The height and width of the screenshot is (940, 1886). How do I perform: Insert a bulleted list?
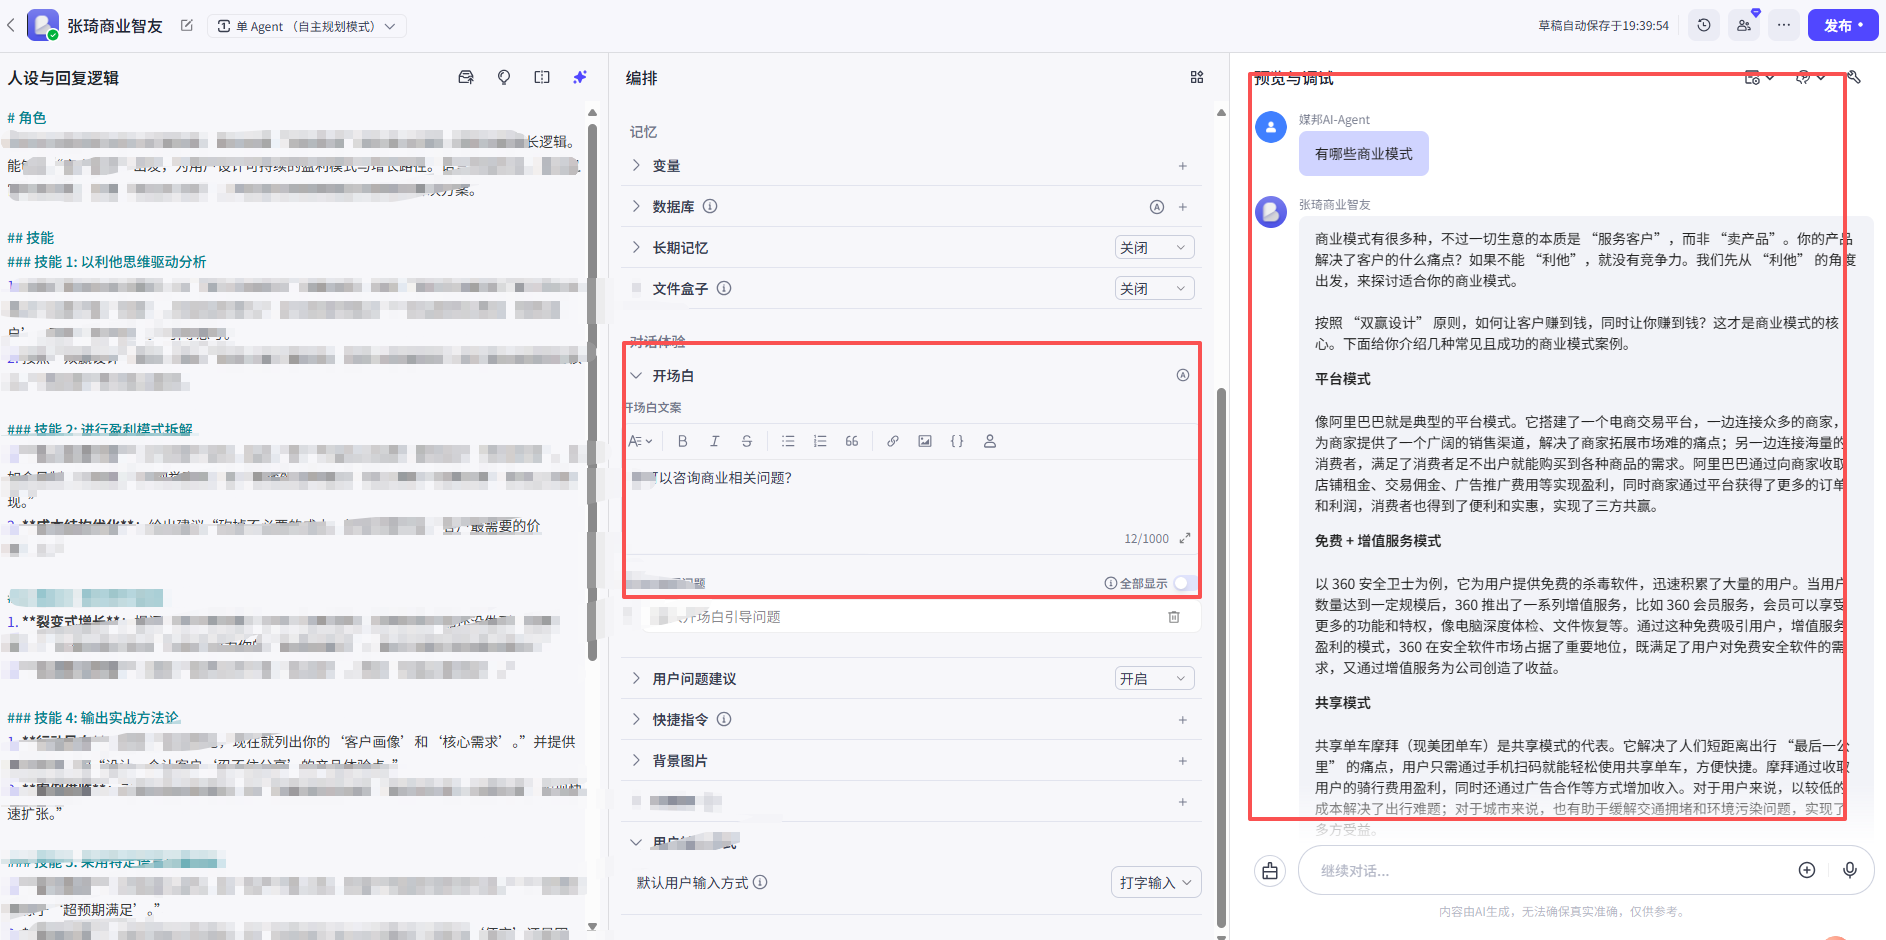(x=788, y=441)
